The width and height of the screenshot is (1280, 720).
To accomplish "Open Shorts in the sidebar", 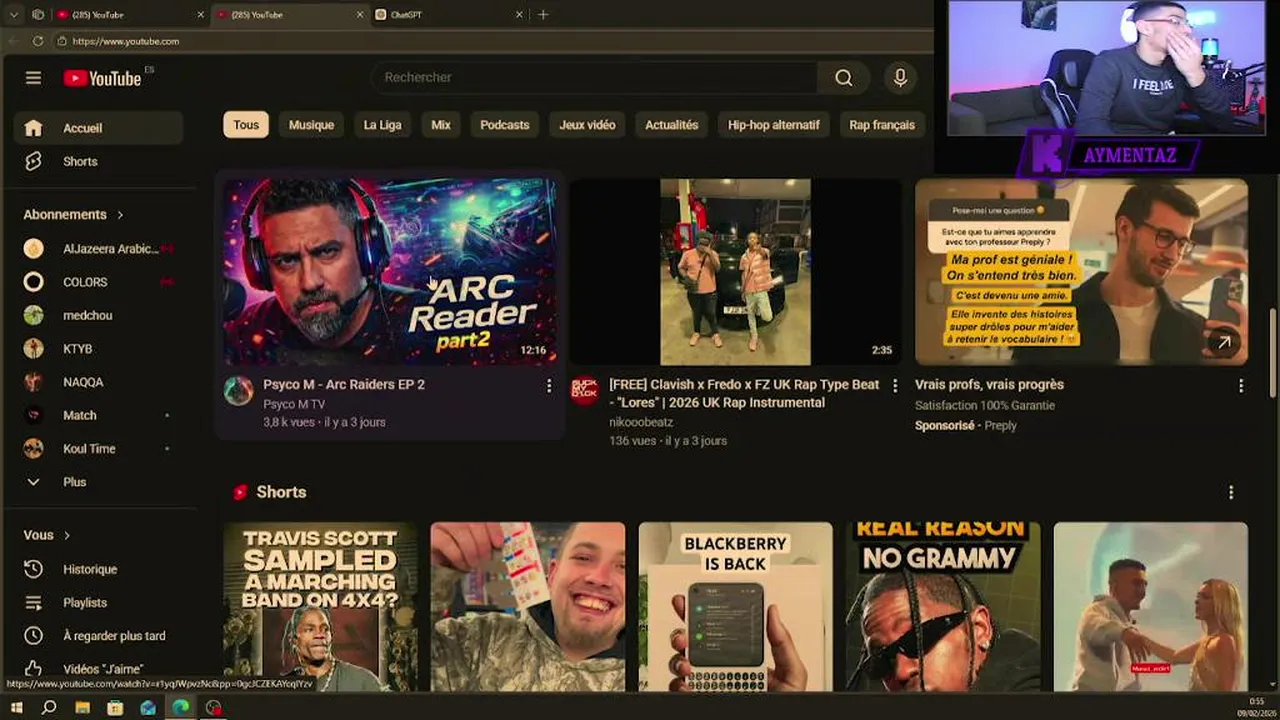I will point(98,161).
